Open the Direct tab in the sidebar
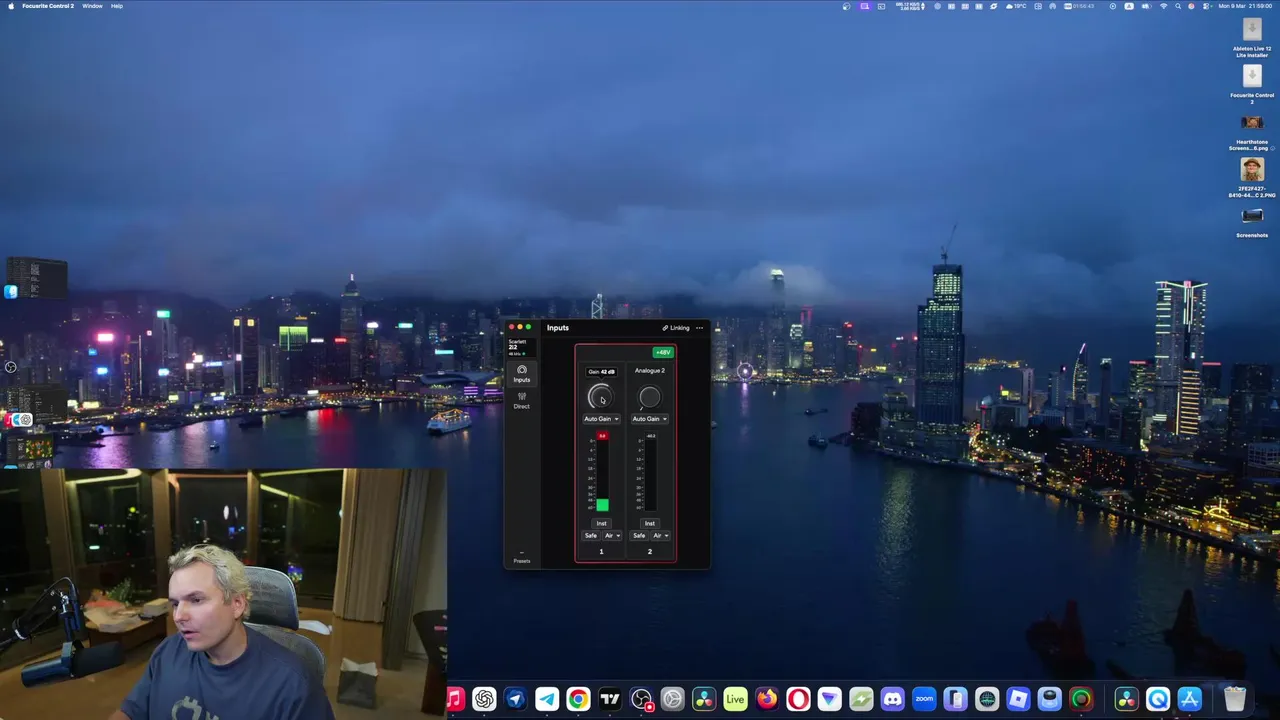Image resolution: width=1280 pixels, height=720 pixels. point(521,400)
